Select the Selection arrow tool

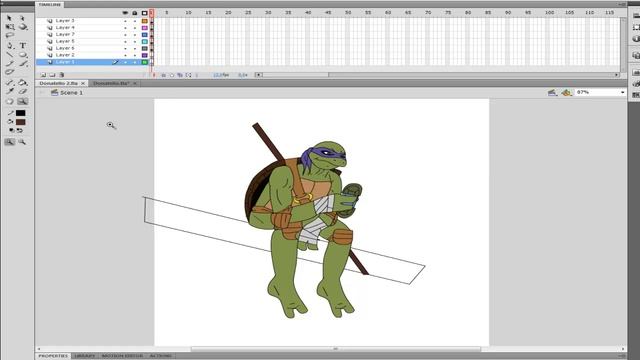(x=9, y=18)
